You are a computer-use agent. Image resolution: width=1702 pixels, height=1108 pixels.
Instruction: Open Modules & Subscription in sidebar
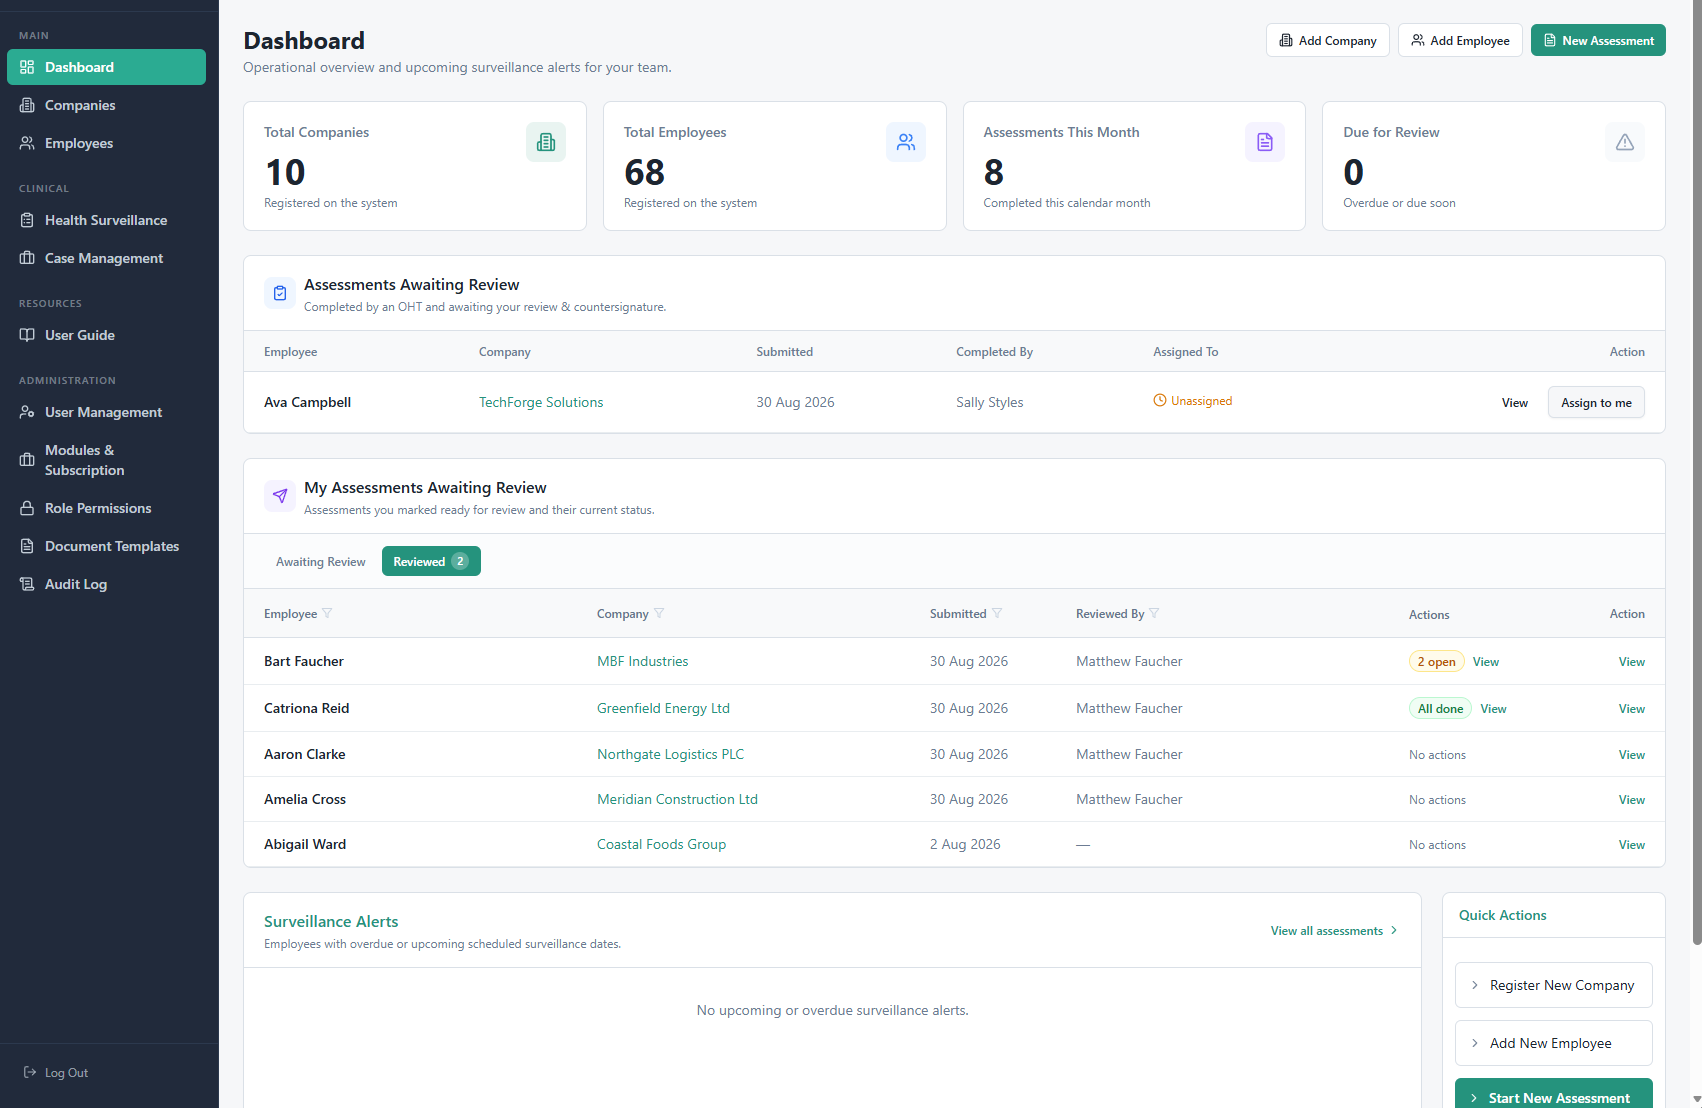(x=106, y=460)
